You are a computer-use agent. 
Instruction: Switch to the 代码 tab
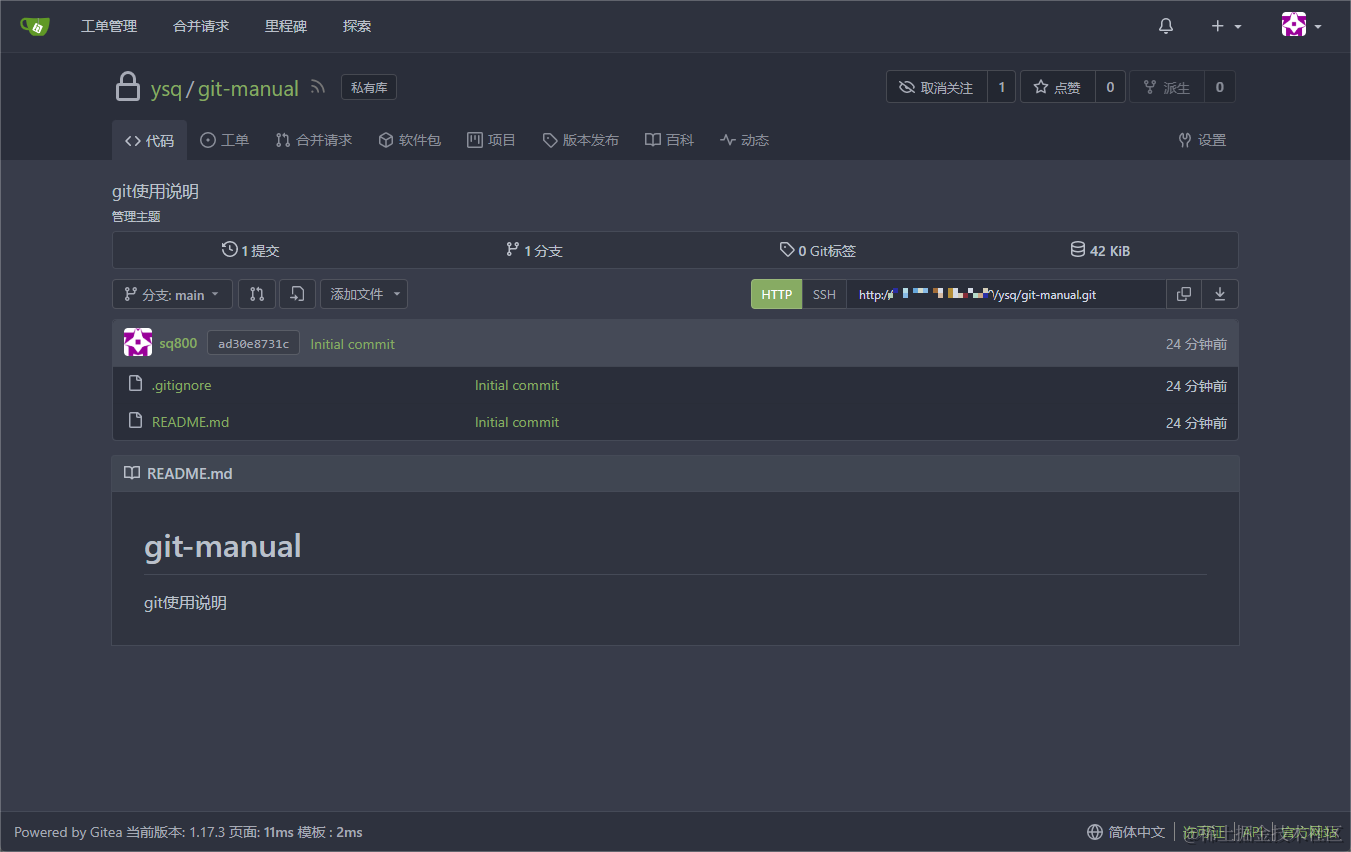[x=149, y=140]
